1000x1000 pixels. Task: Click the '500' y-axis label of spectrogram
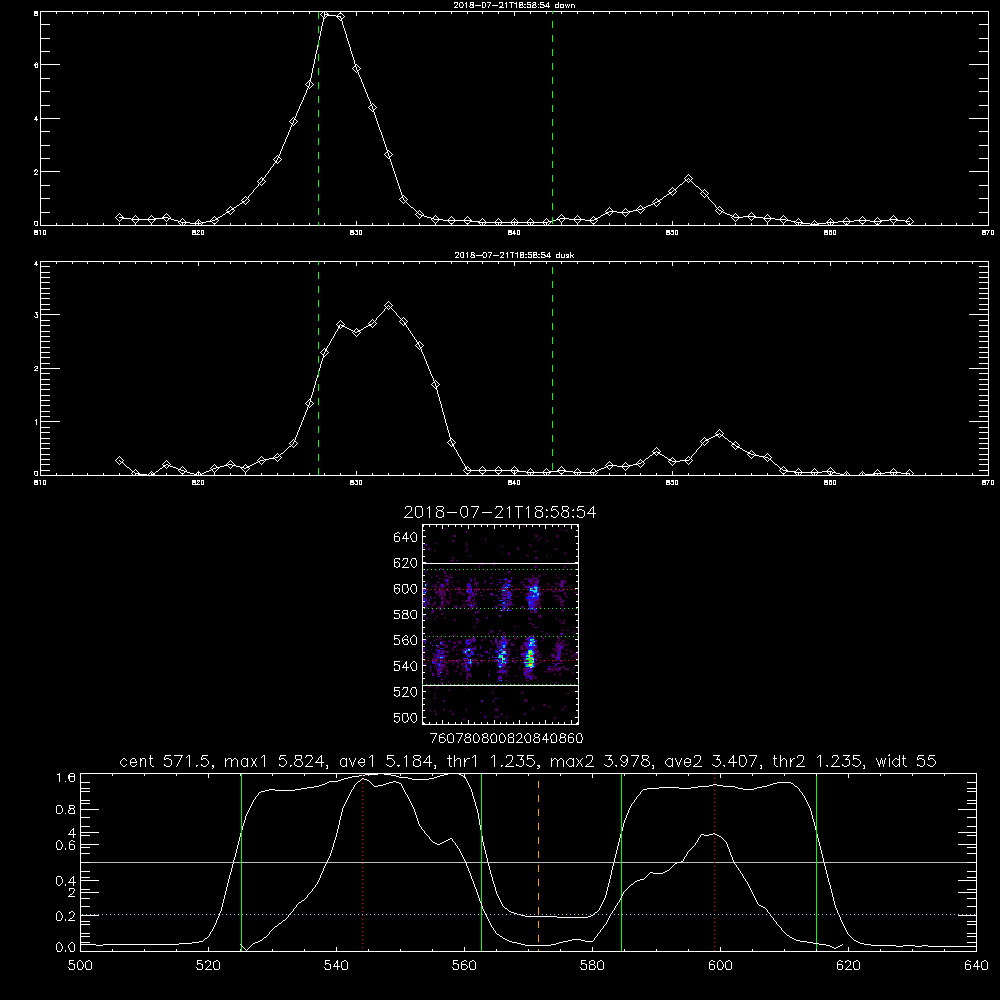pos(406,717)
